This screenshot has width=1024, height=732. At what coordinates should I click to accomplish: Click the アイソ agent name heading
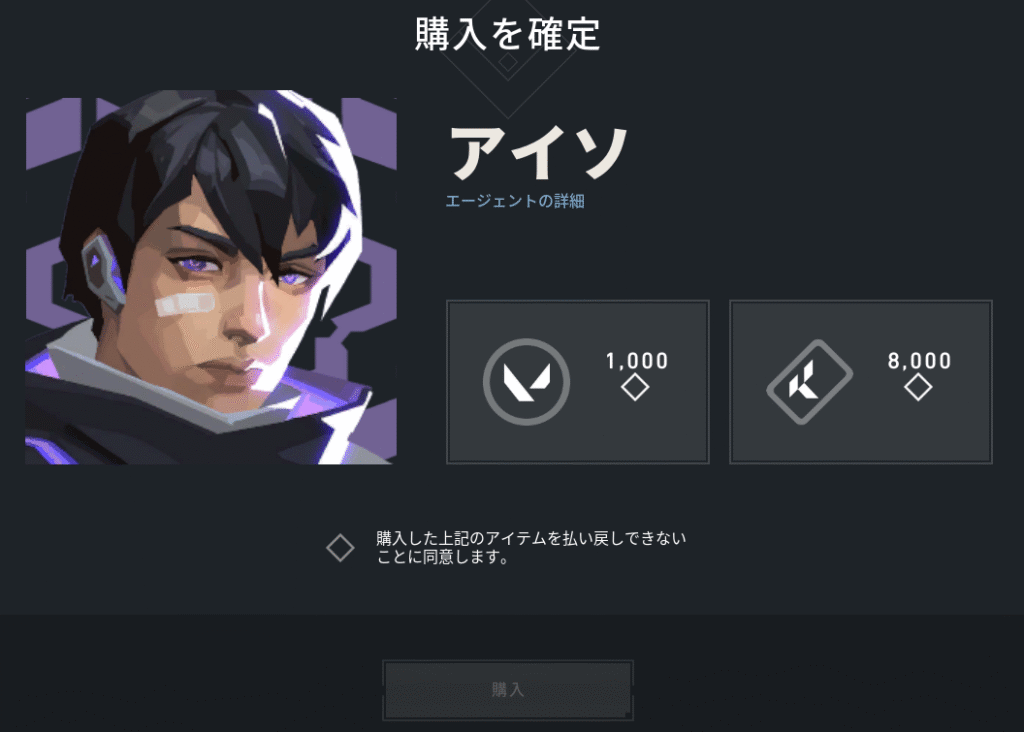coord(538,154)
